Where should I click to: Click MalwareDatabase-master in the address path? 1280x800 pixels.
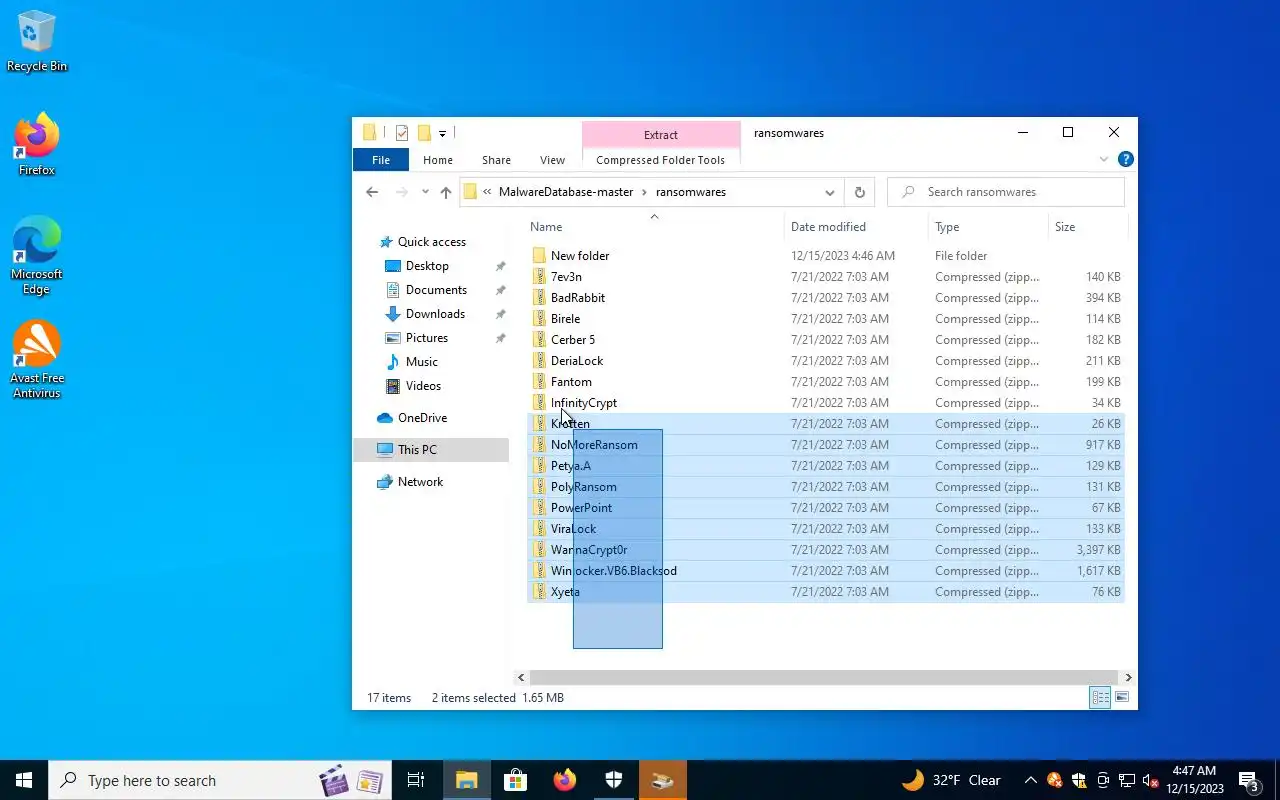[566, 192]
